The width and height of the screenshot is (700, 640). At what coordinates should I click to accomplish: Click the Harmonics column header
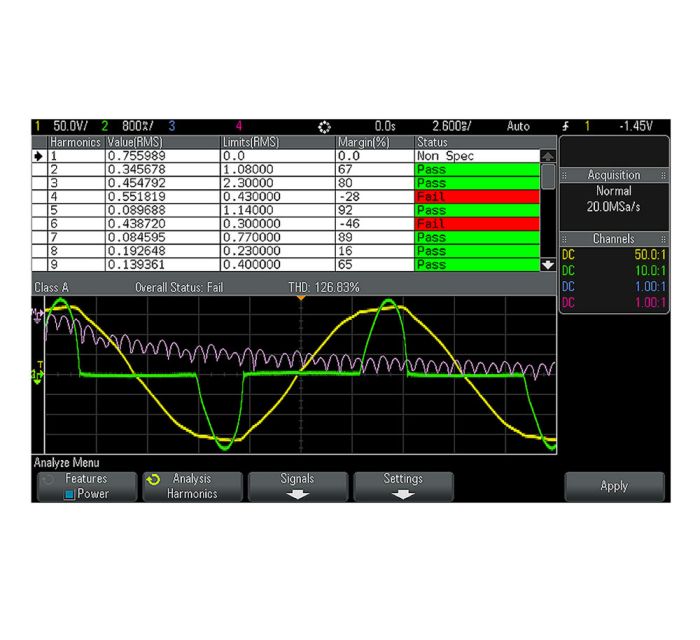click(x=75, y=142)
